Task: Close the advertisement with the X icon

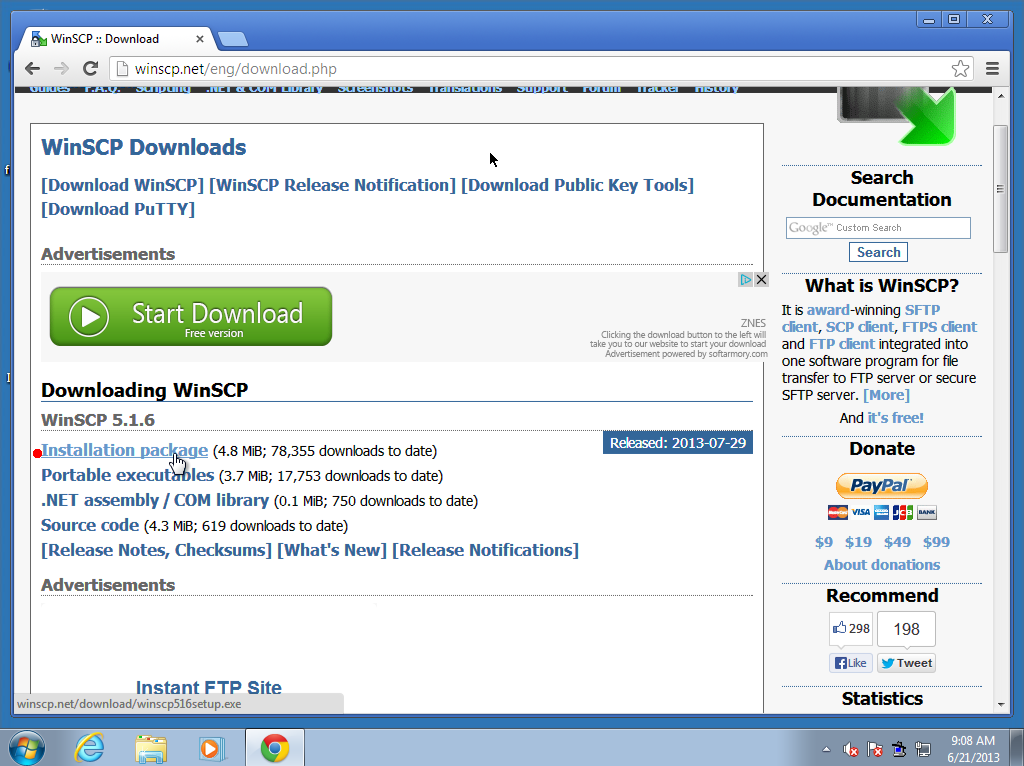Action: (x=761, y=279)
